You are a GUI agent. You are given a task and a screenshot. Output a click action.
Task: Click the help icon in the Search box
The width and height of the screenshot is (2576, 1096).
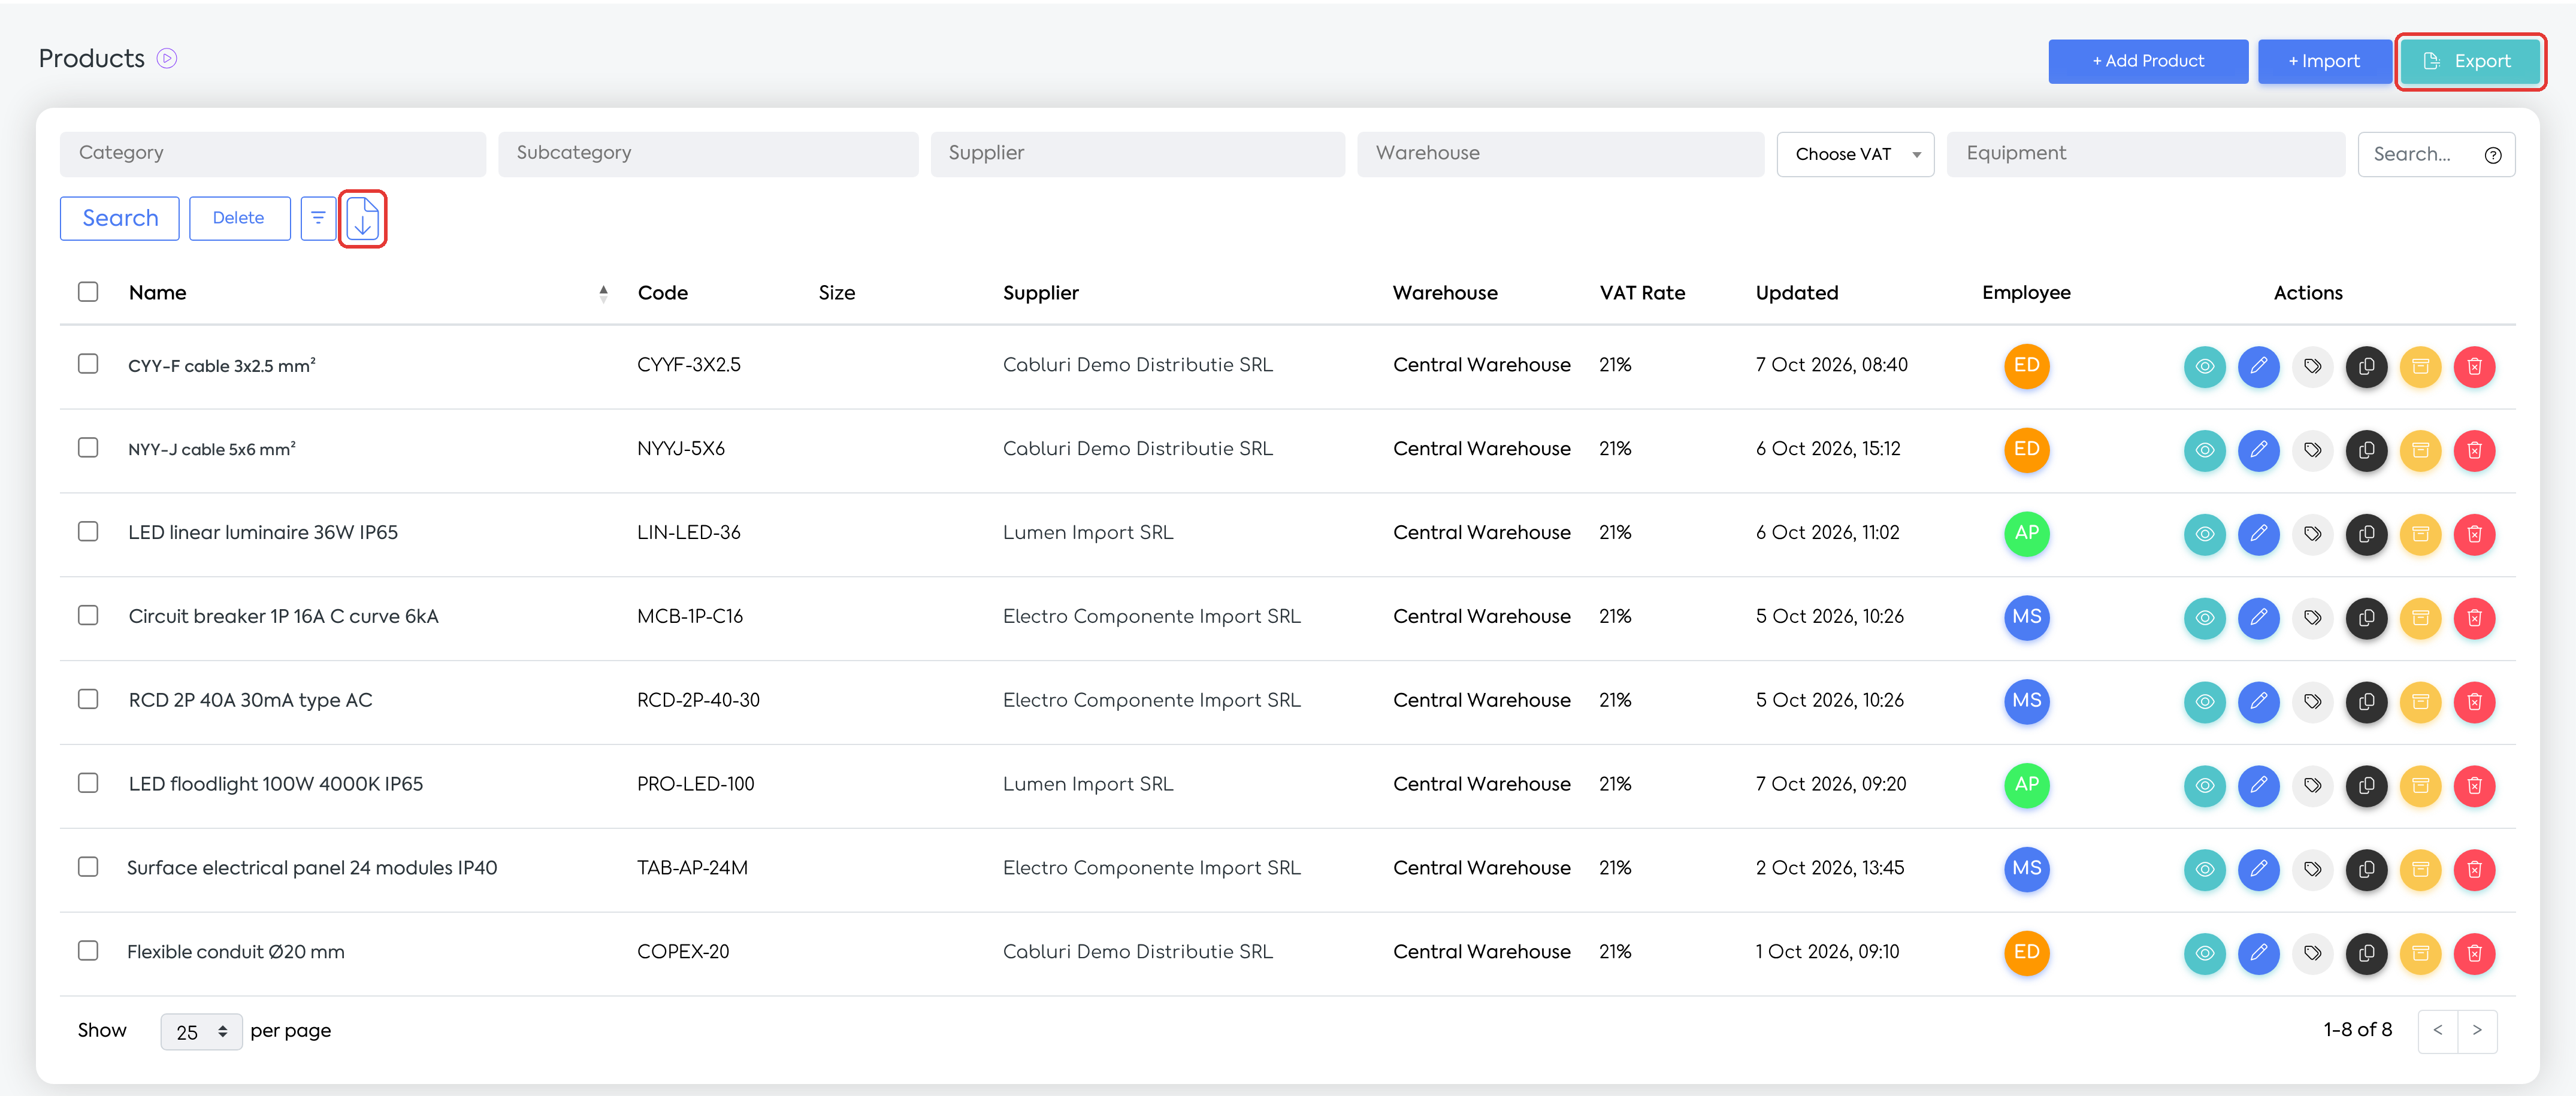tap(2493, 155)
